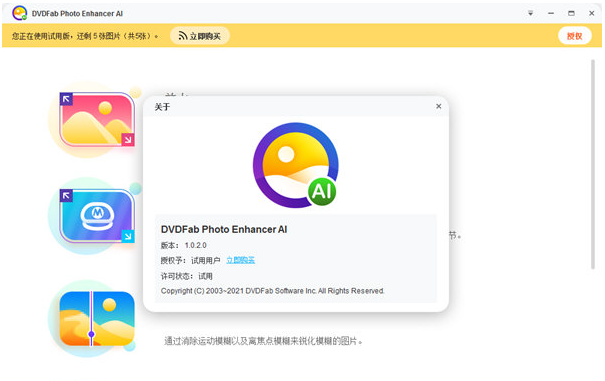
Task: Close the DVDFab main window
Action: click(591, 13)
